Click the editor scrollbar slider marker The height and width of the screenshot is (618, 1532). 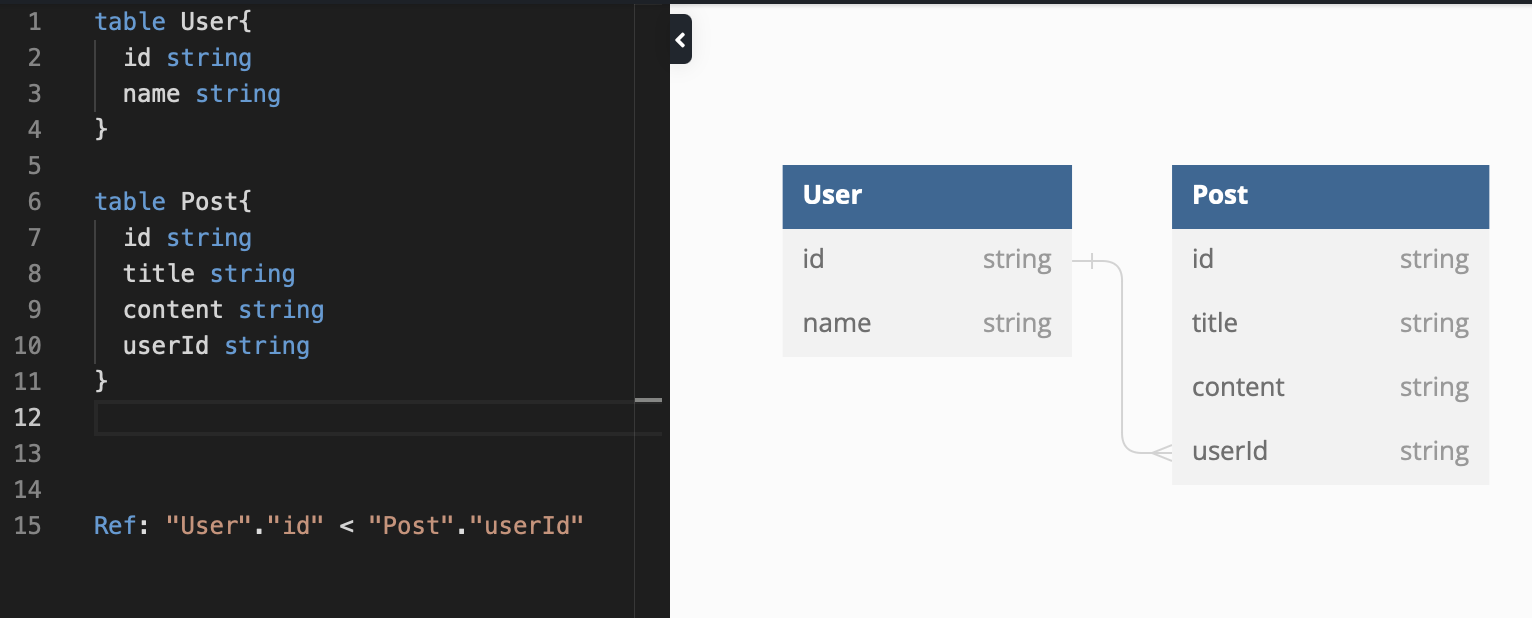coord(648,400)
